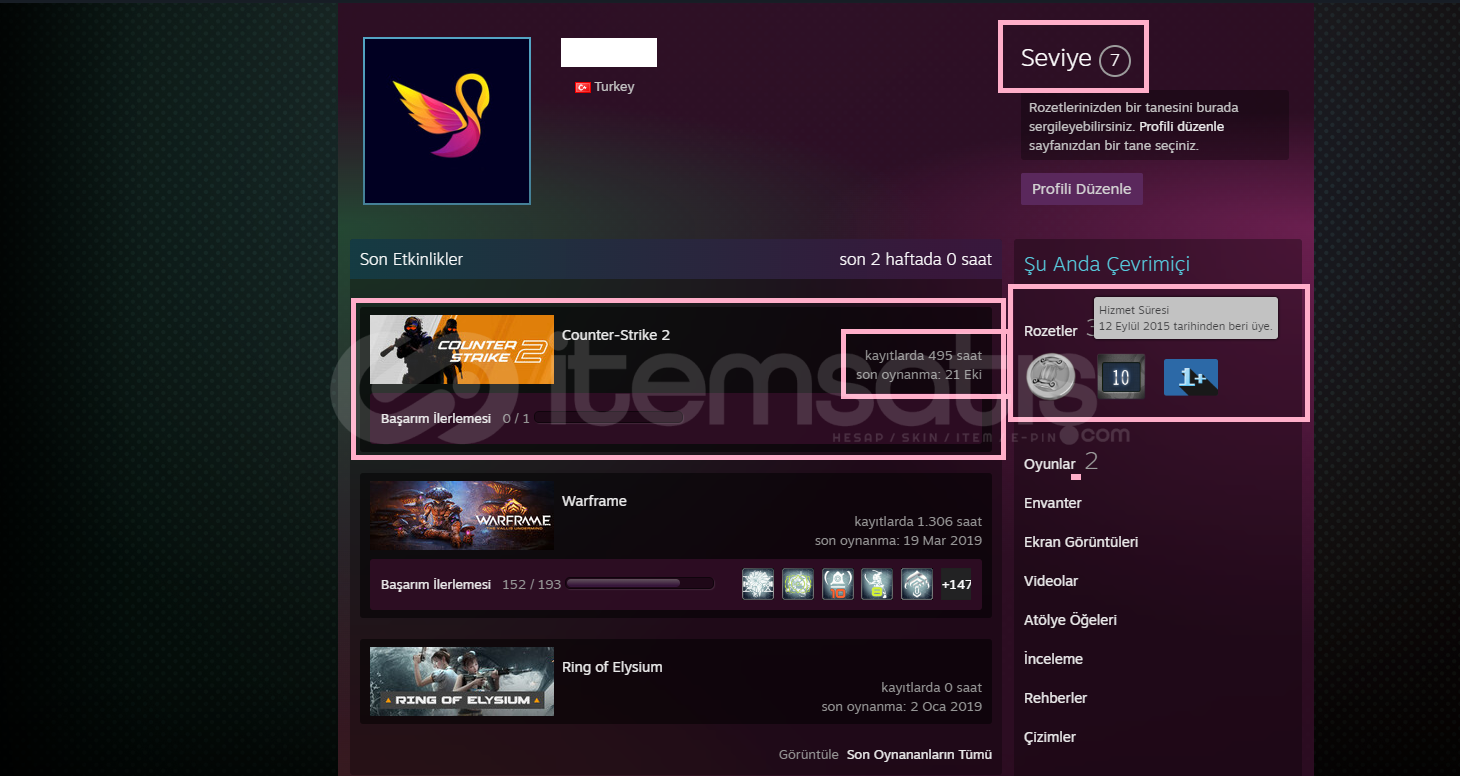View the snowflake-shaped Warframe achievement icon
Image resolution: width=1460 pixels, height=776 pixels.
[758, 584]
